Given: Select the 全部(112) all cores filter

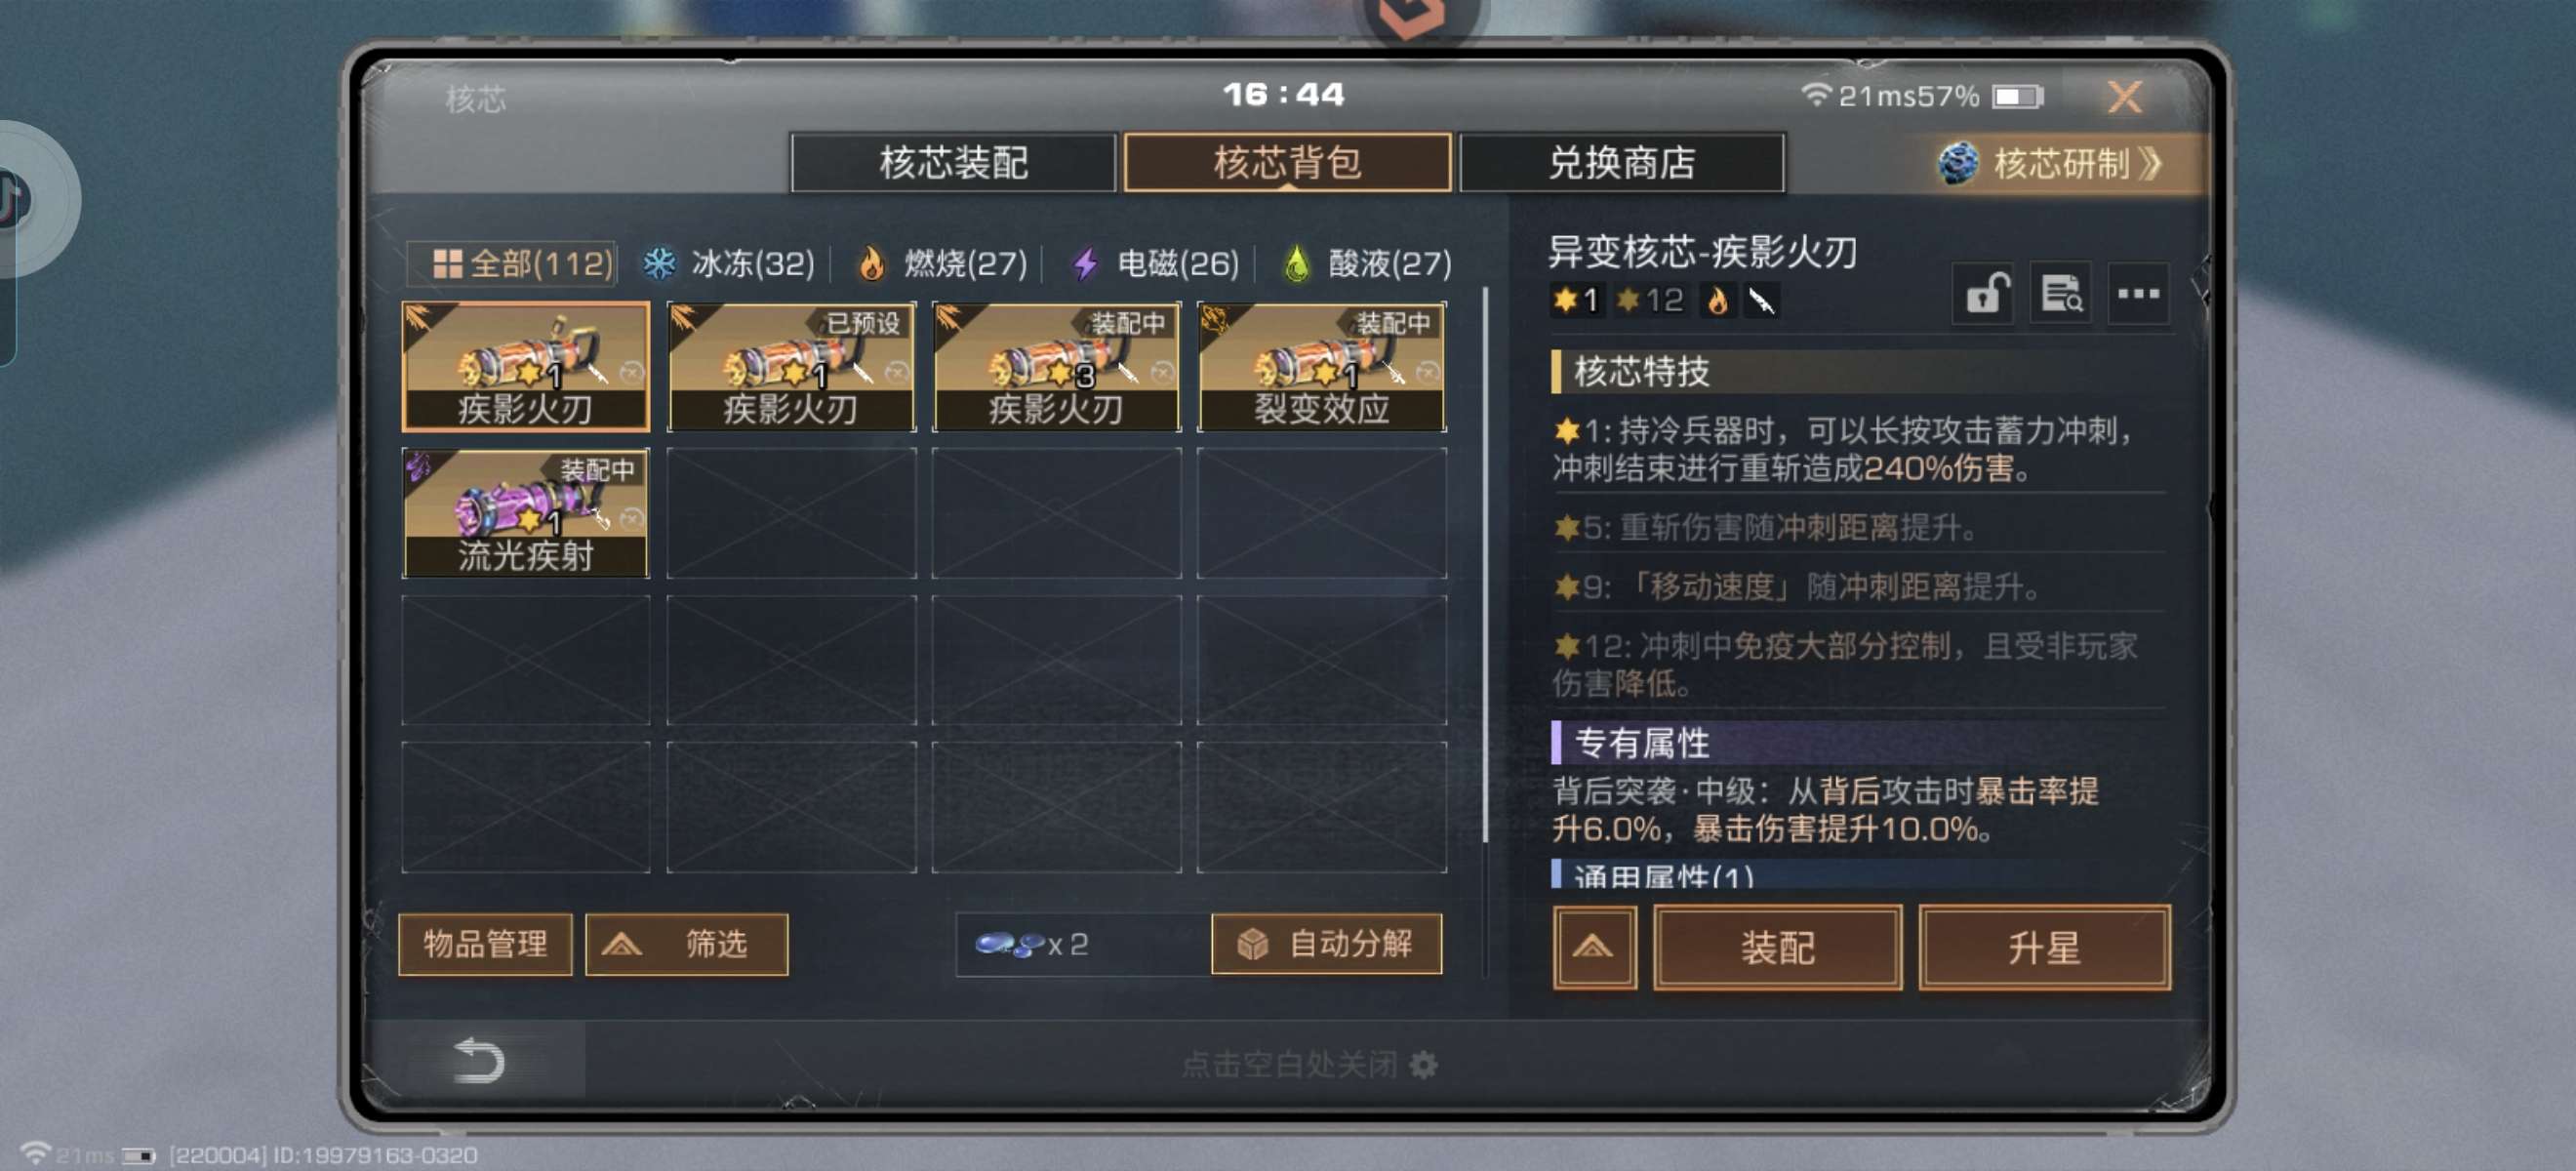Looking at the screenshot, I should 512,264.
